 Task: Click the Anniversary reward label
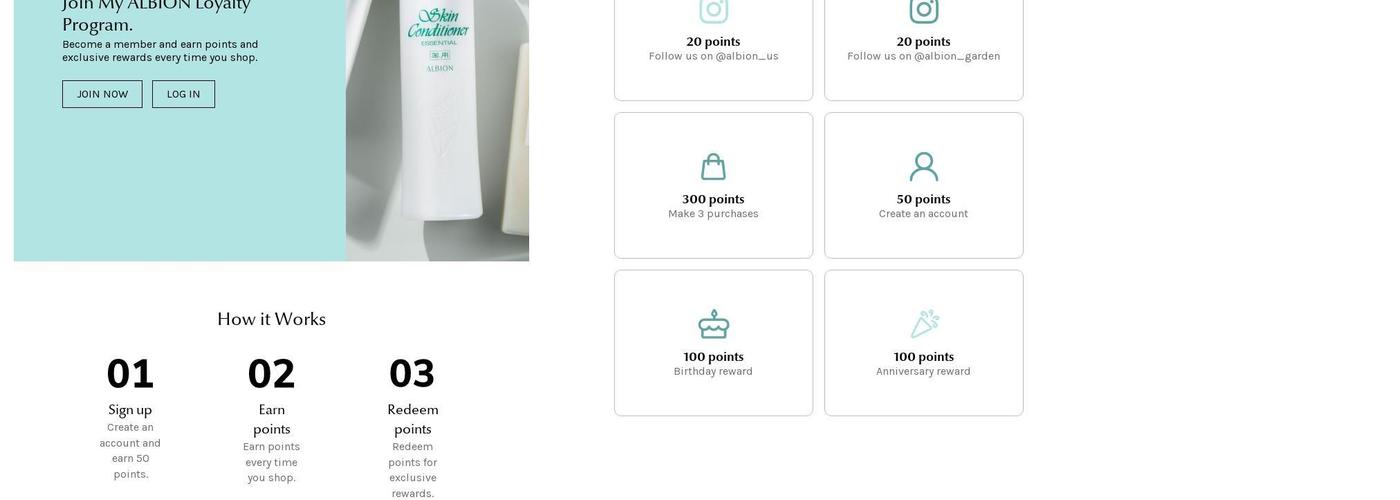pos(924,372)
